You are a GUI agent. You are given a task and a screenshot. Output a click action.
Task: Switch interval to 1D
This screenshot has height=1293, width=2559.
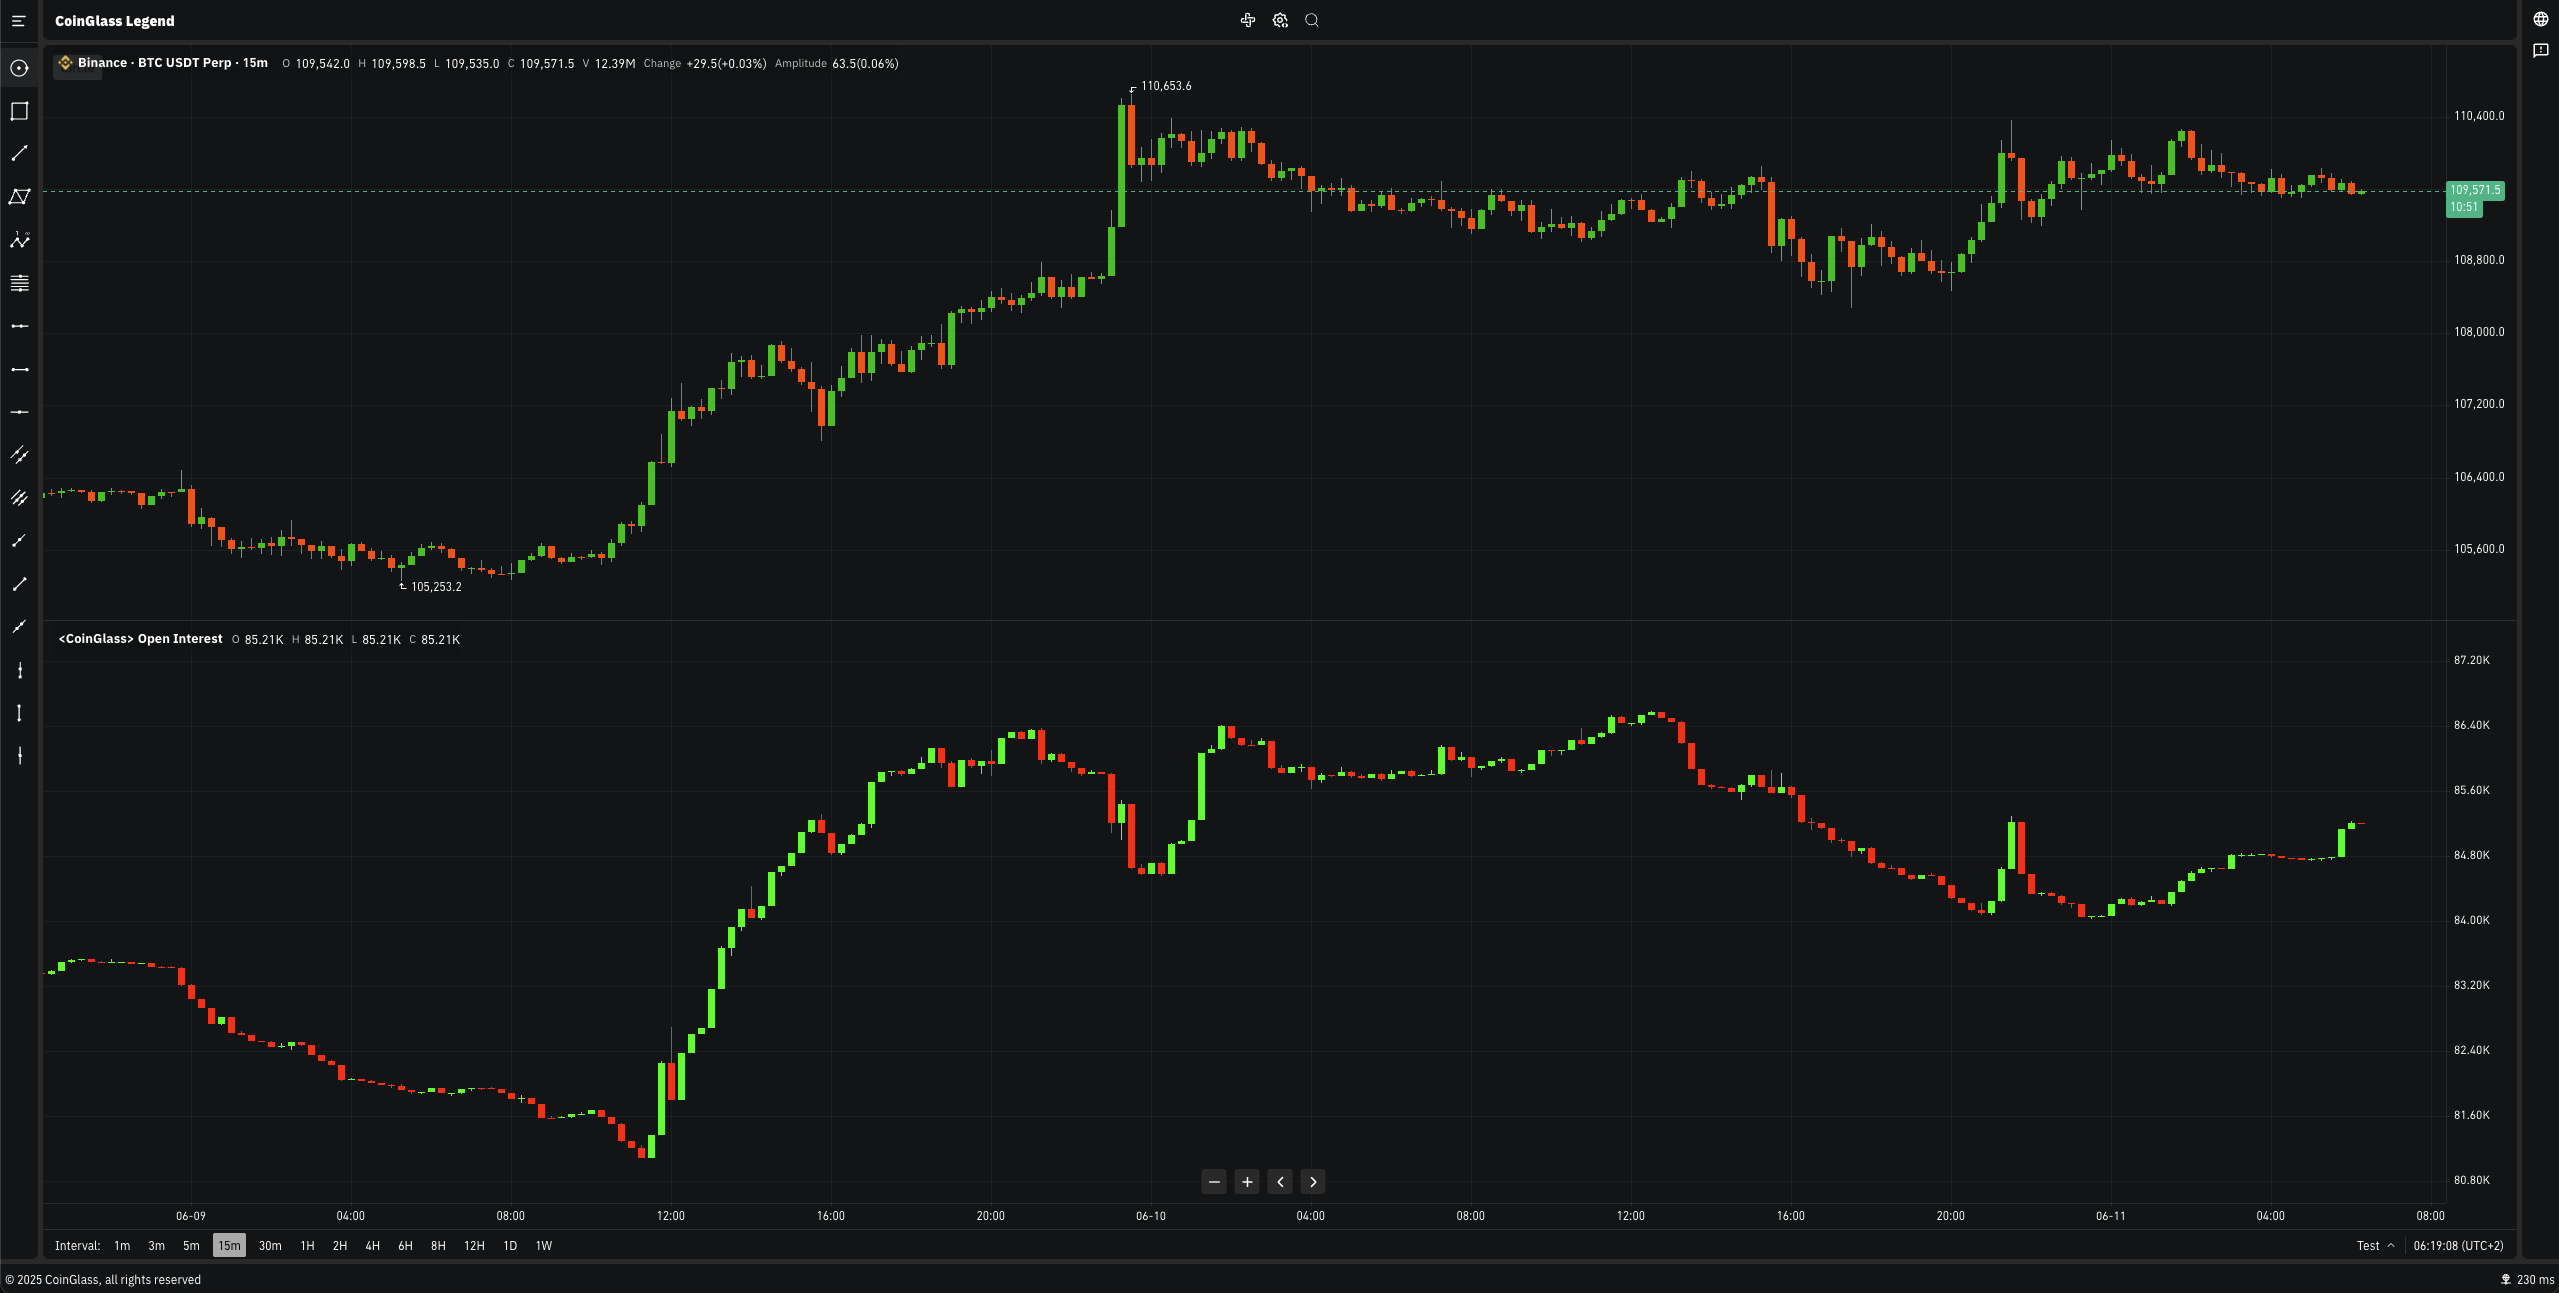click(x=510, y=1245)
